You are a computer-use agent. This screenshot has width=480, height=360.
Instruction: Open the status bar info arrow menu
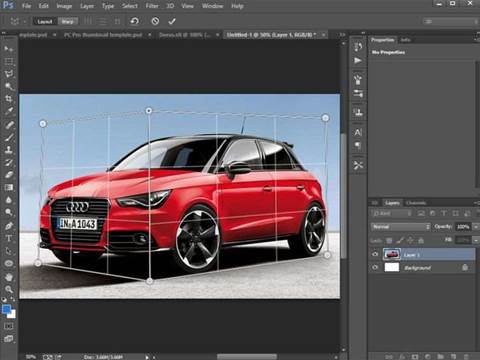[147, 357]
